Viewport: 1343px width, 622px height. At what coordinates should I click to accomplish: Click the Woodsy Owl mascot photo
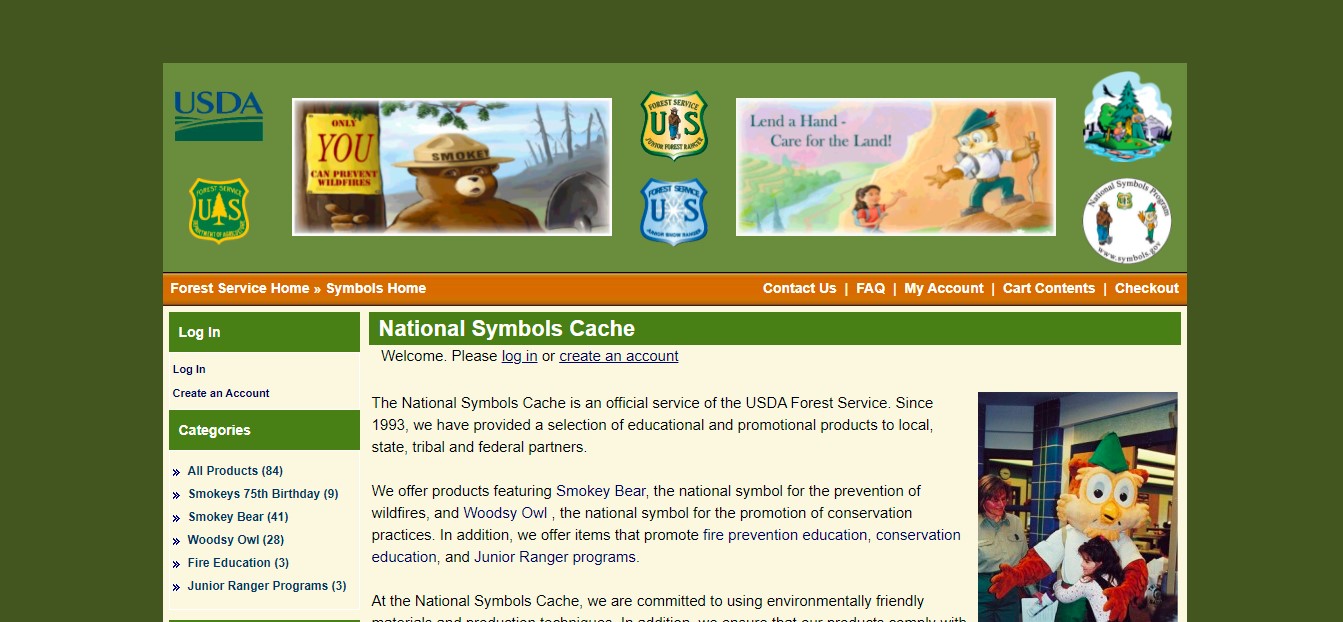[1078, 507]
